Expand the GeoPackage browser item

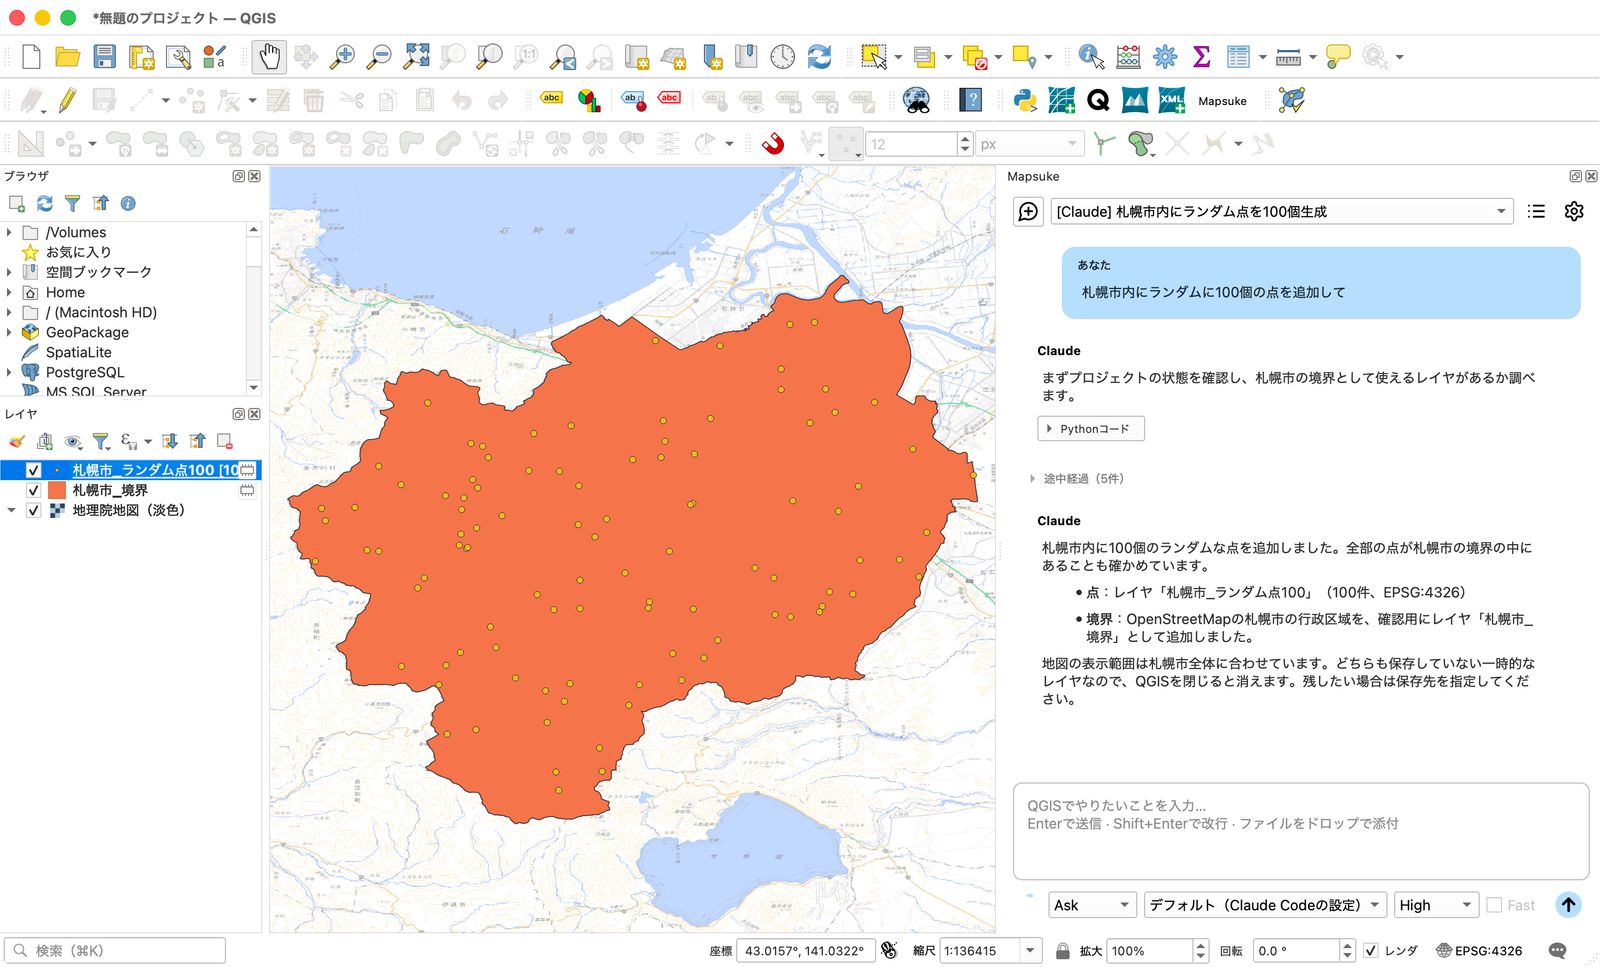pyautogui.click(x=10, y=332)
